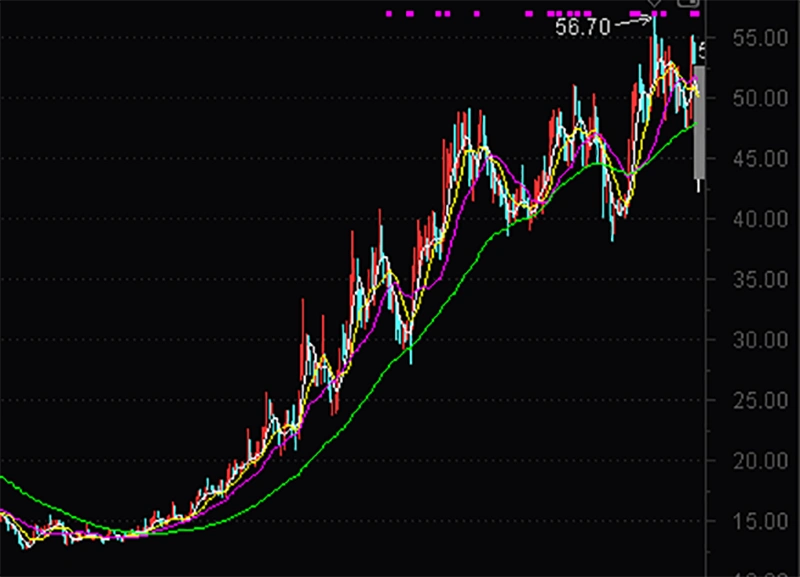Click the green moving average line's left start

[3, 479]
